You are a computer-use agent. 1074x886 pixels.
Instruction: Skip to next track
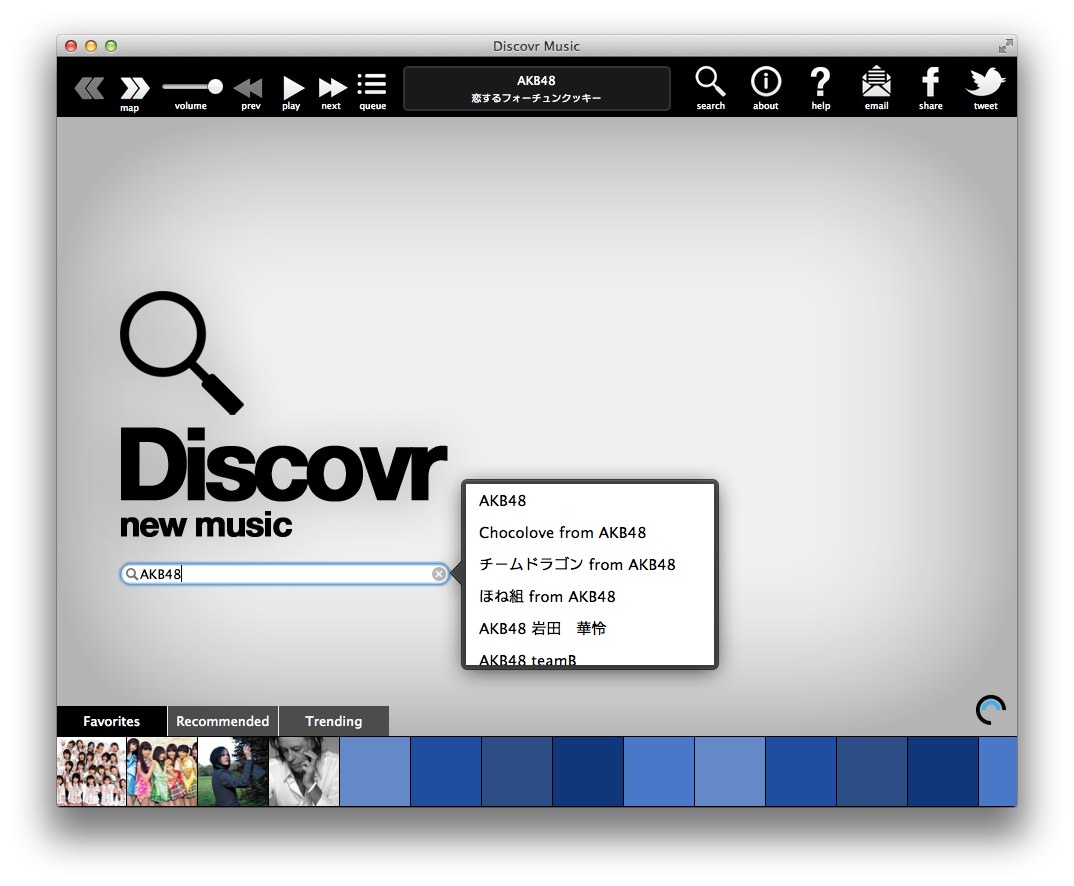(332, 88)
